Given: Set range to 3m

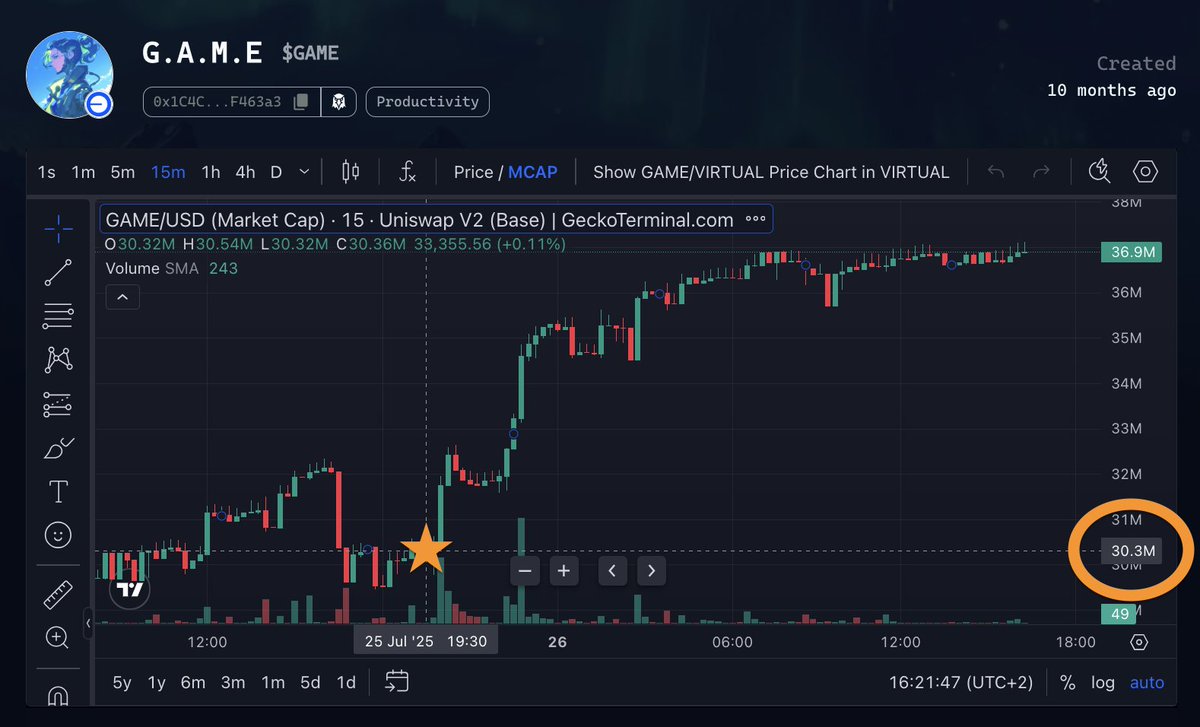Looking at the screenshot, I should [x=233, y=682].
